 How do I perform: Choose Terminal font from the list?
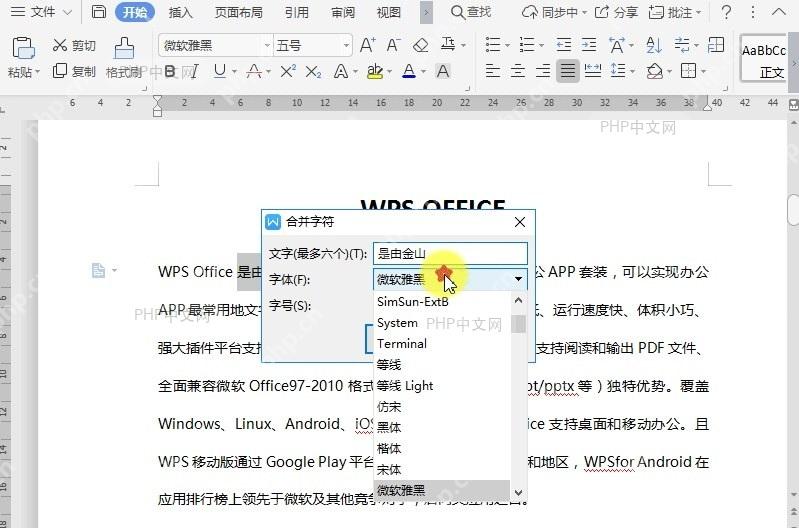(x=442, y=344)
